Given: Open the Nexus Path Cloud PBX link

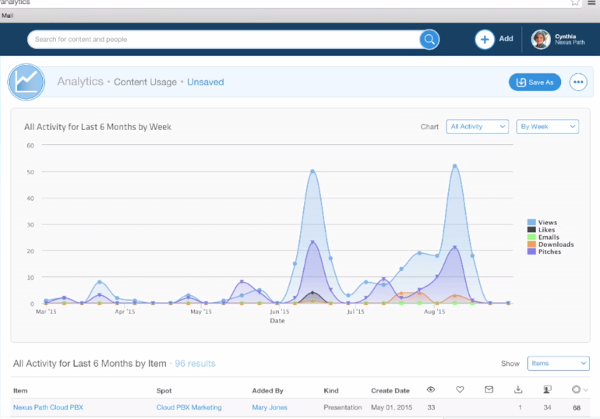Looking at the screenshot, I should 48,407.
